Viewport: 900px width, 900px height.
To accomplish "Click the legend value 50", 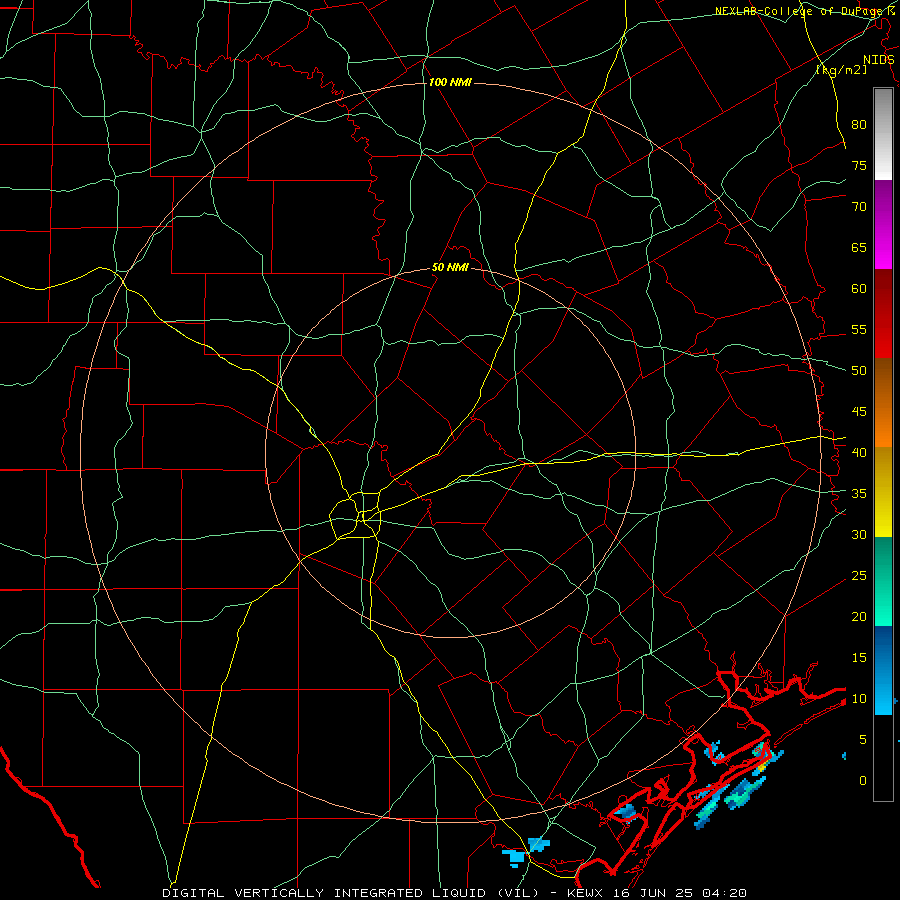I will (859, 371).
